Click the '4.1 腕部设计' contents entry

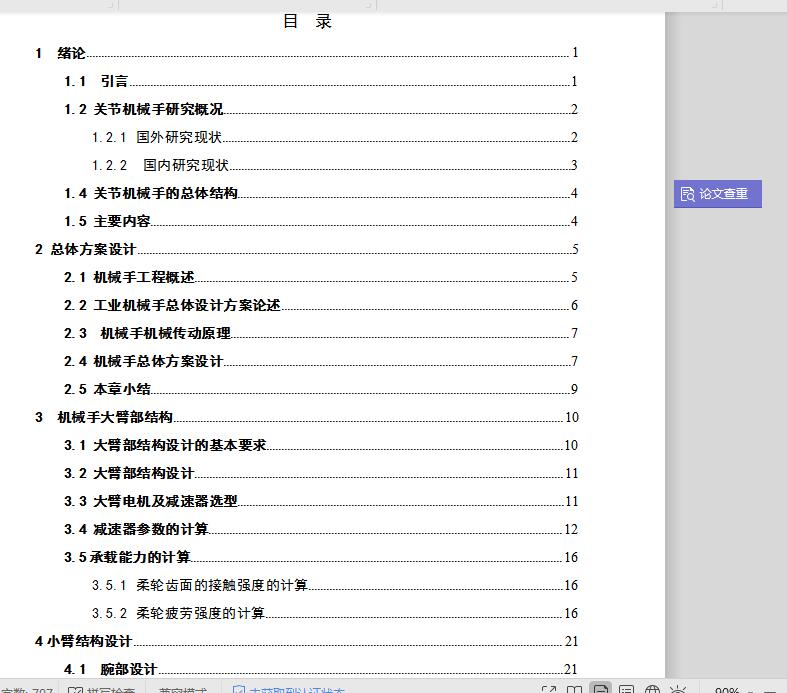pos(321,669)
